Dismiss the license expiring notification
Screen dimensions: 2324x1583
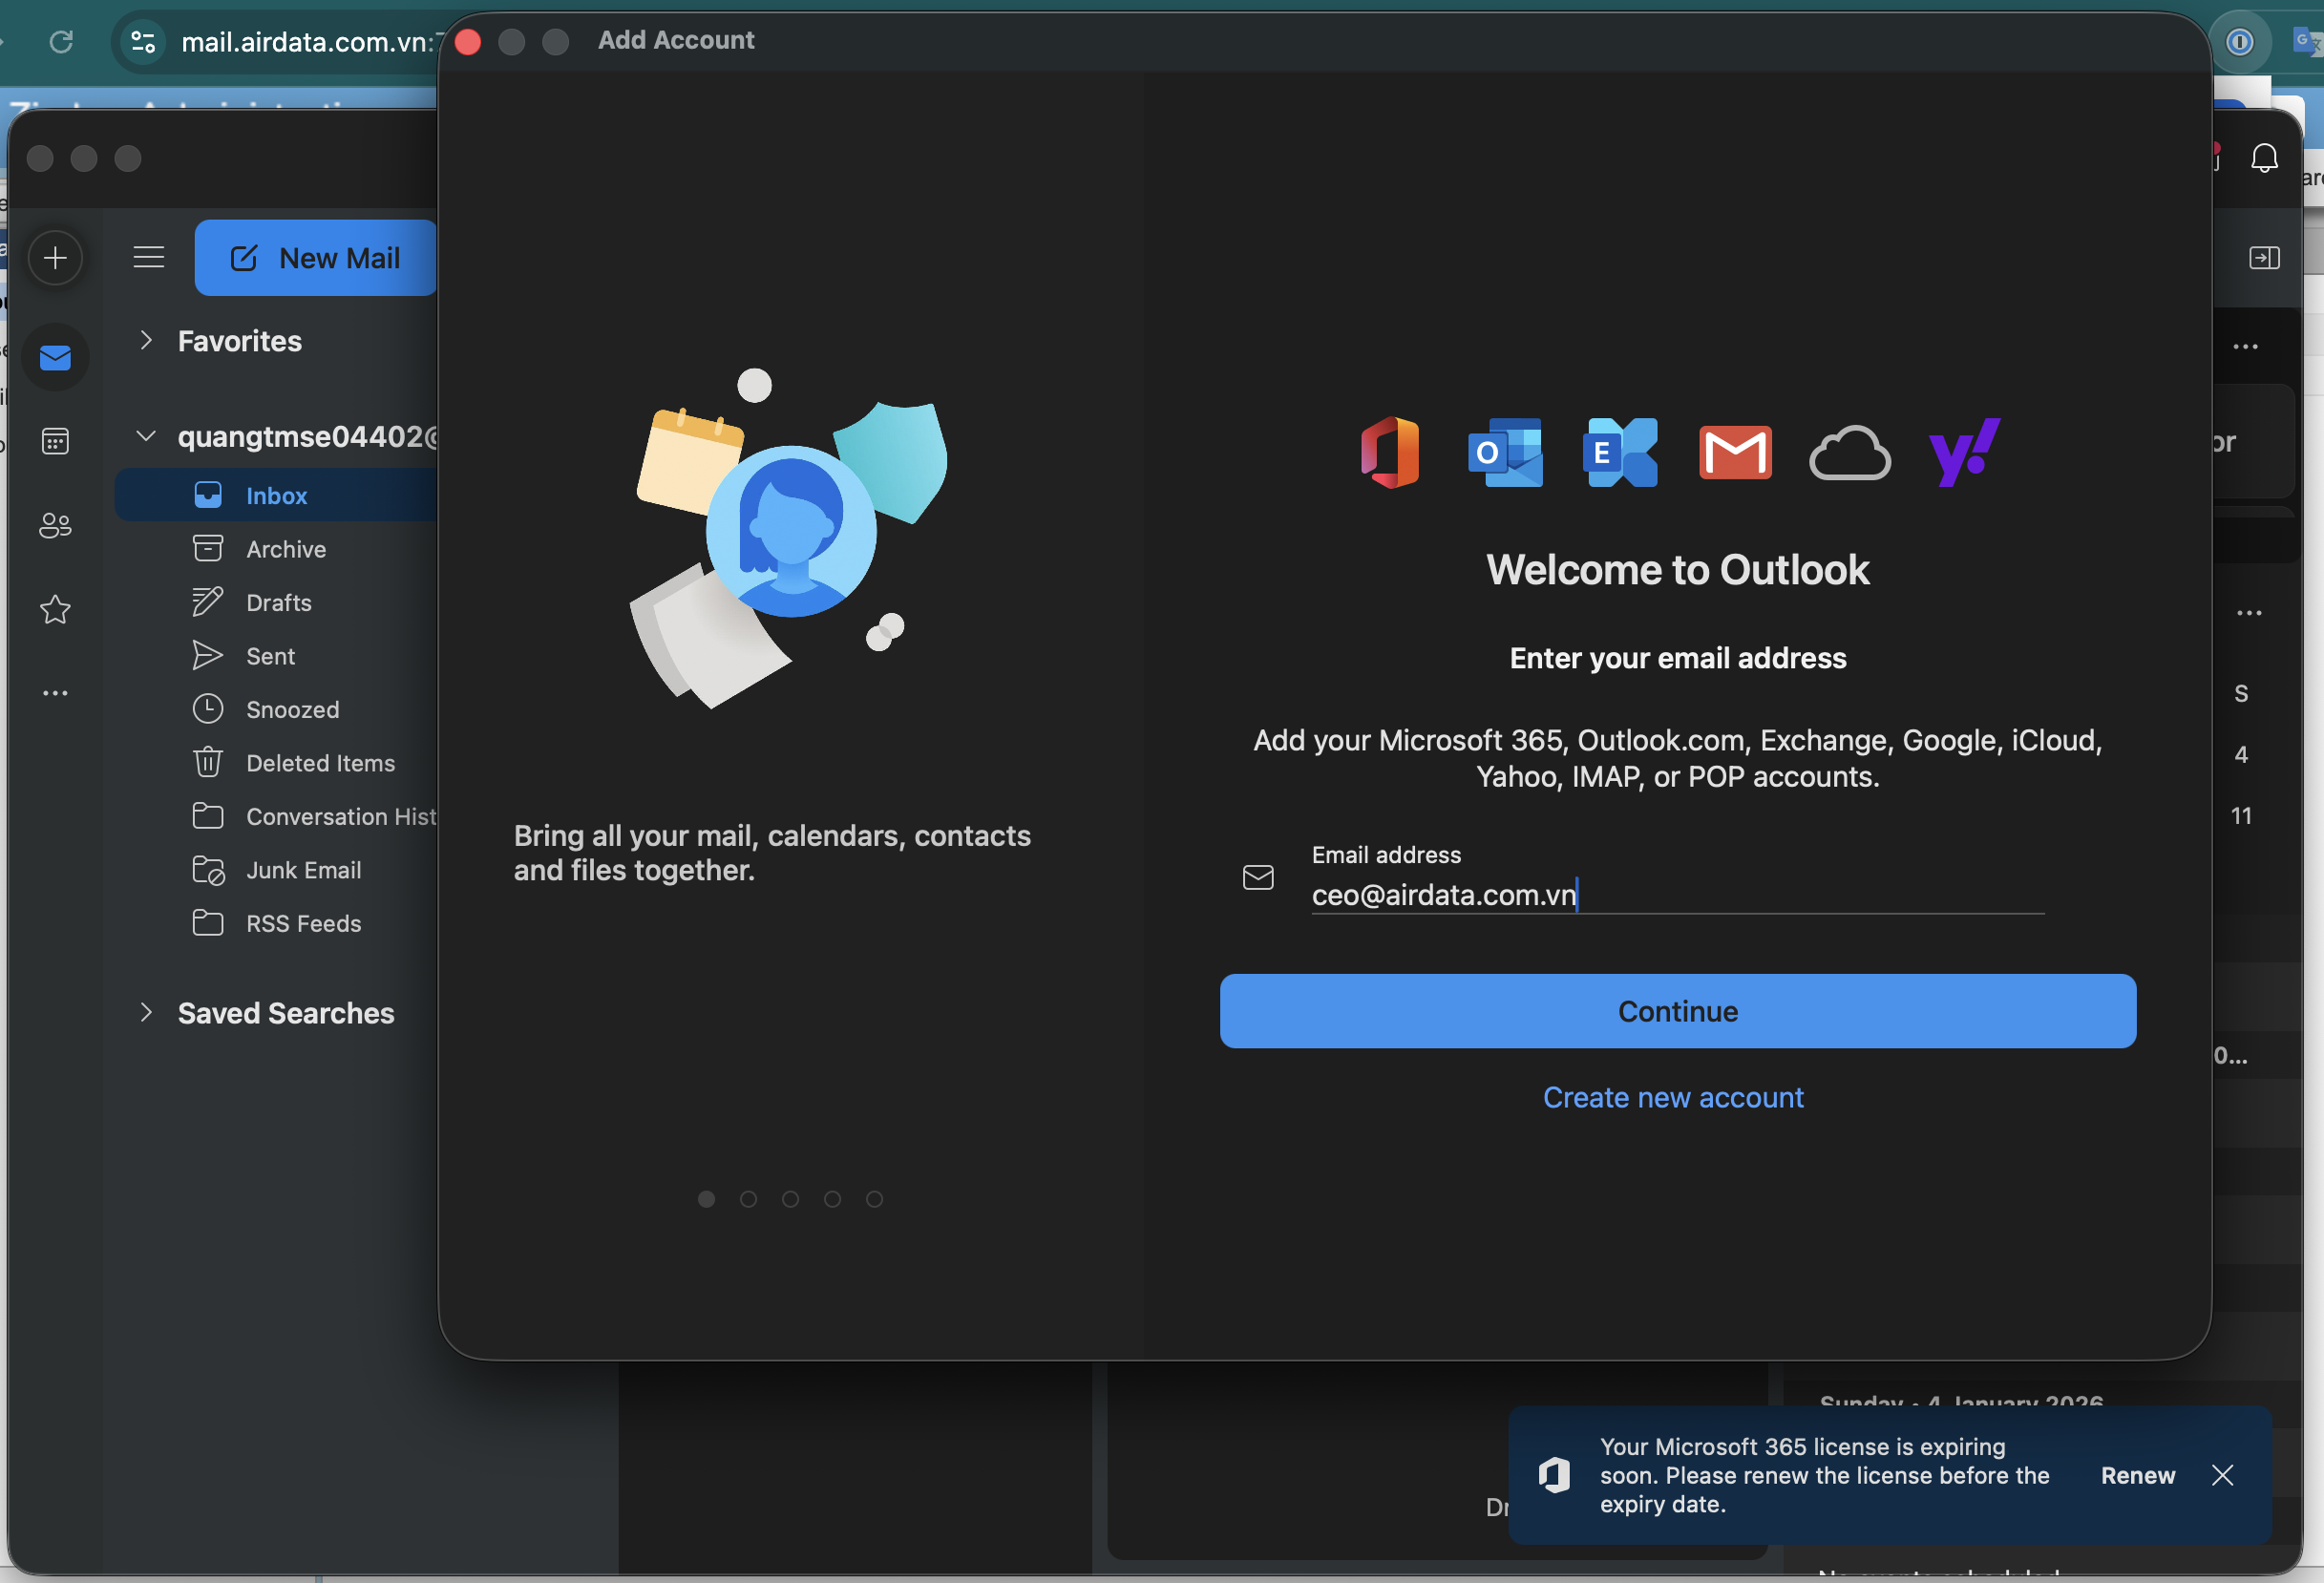pyautogui.click(x=2222, y=1475)
